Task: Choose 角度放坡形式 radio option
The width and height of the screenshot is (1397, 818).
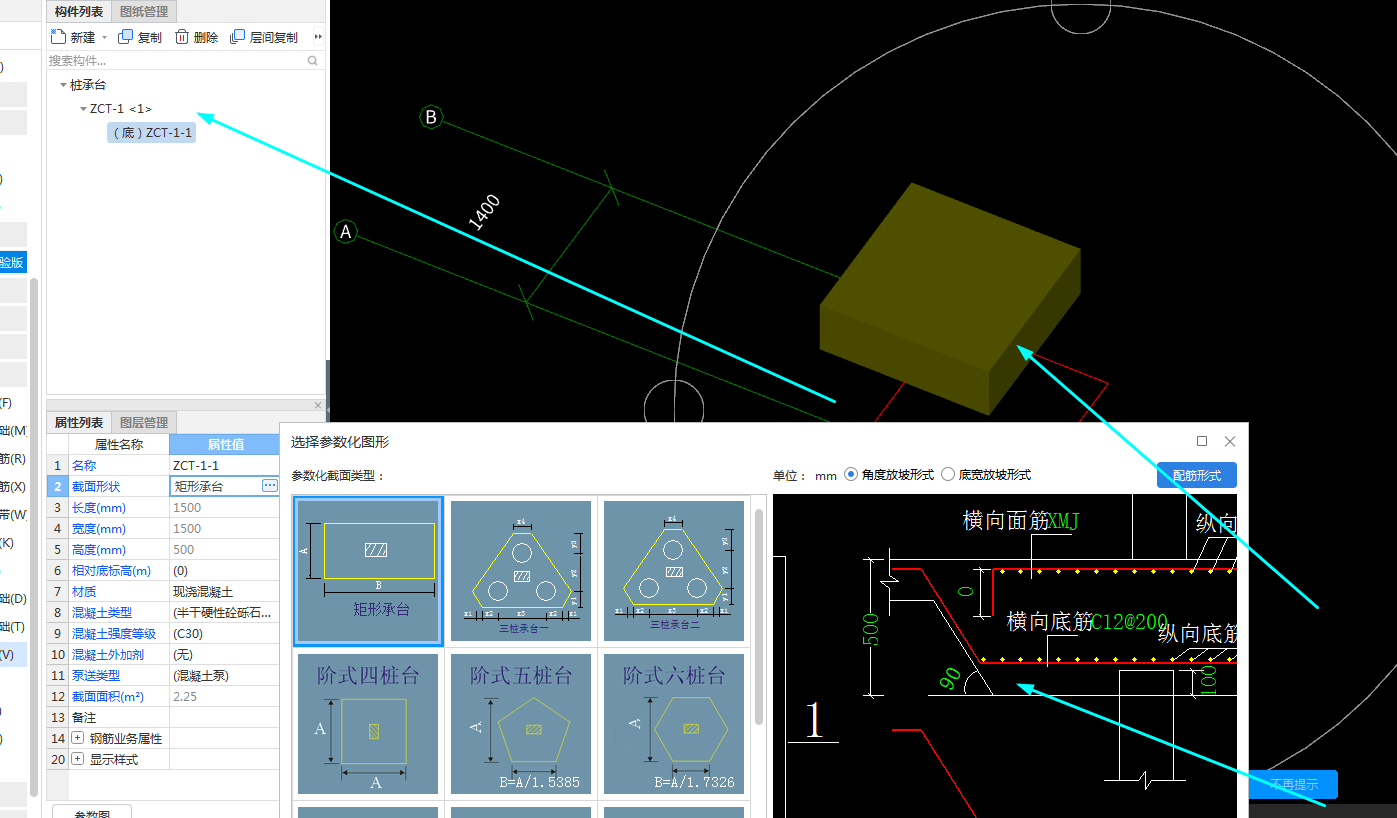Action: 851,475
